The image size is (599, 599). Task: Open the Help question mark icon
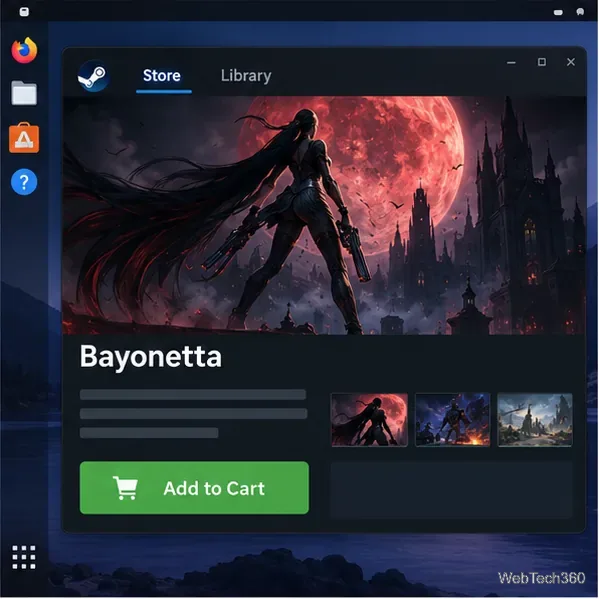click(x=24, y=182)
